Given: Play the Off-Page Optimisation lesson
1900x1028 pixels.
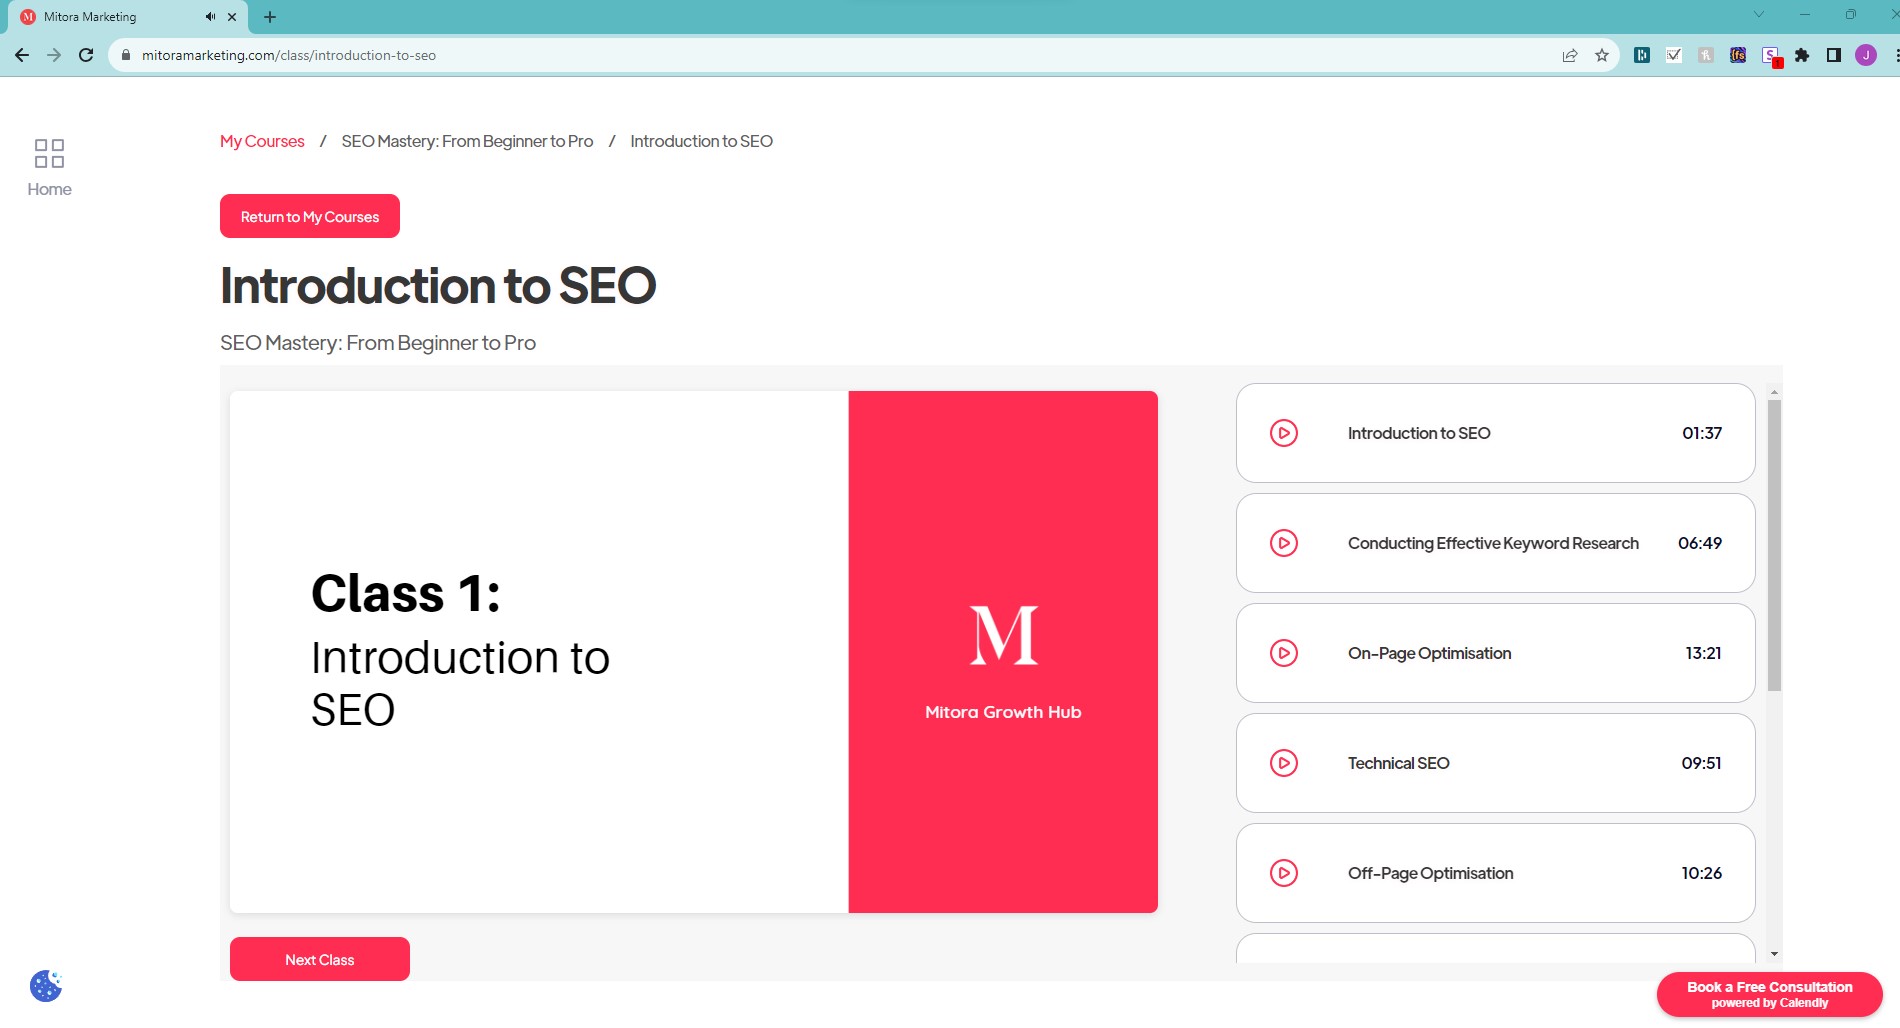Looking at the screenshot, I should [x=1283, y=873].
